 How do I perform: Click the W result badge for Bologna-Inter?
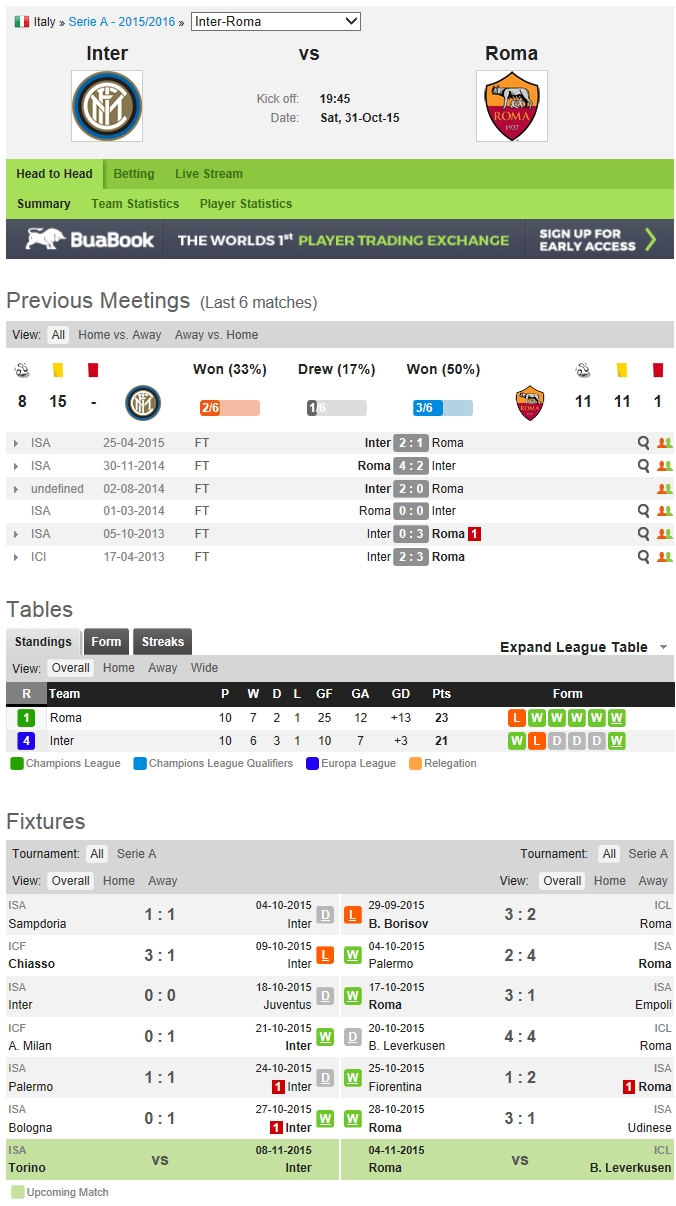[325, 1119]
